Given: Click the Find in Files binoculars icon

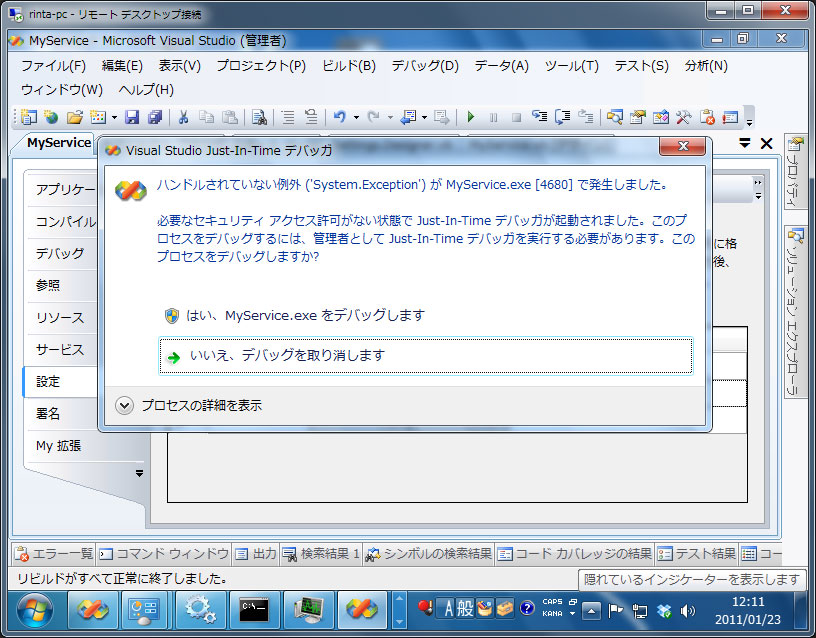Looking at the screenshot, I should (x=259, y=117).
